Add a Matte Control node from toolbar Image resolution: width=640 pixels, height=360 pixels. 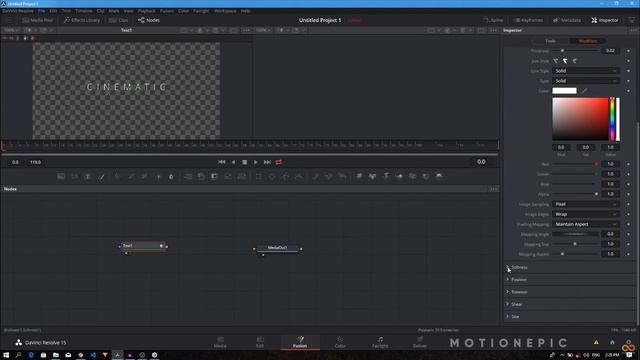(x=214, y=176)
